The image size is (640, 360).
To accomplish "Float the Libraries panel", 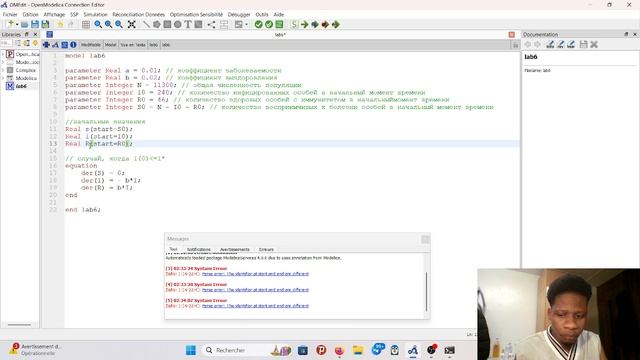I will (x=27, y=34).
